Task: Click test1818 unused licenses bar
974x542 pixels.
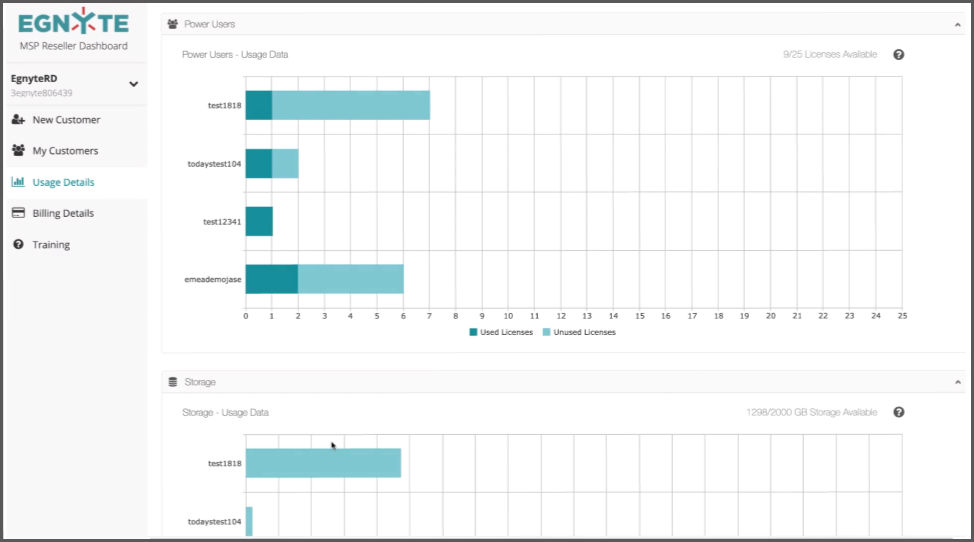Action: 350,105
